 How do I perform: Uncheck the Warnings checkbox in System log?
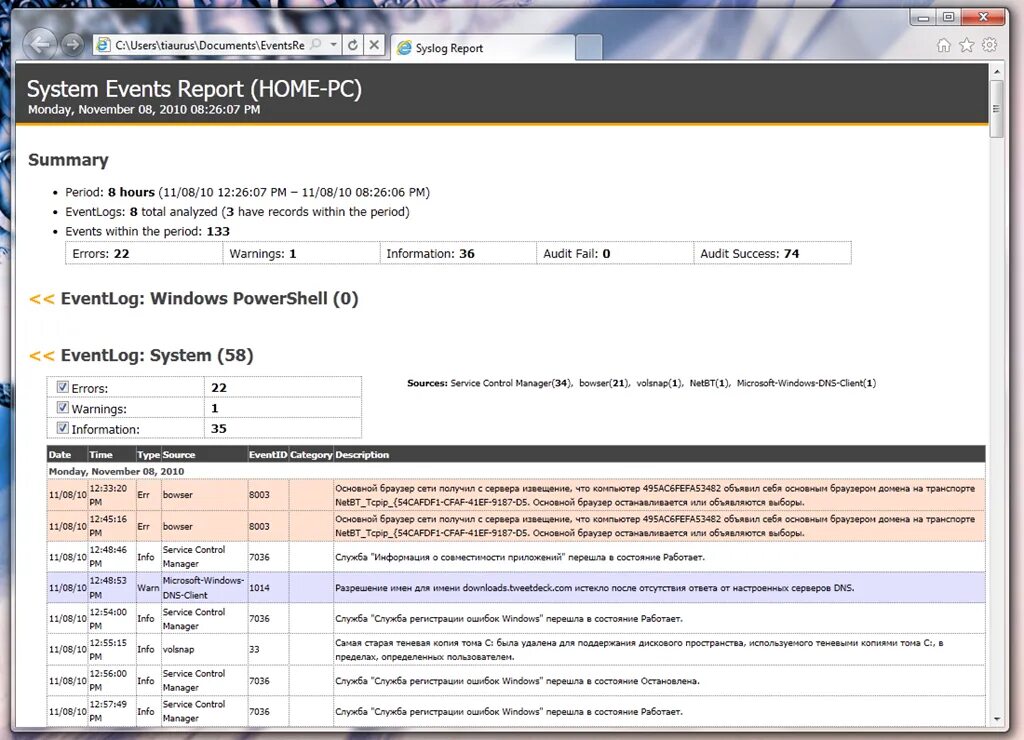pyautogui.click(x=63, y=408)
